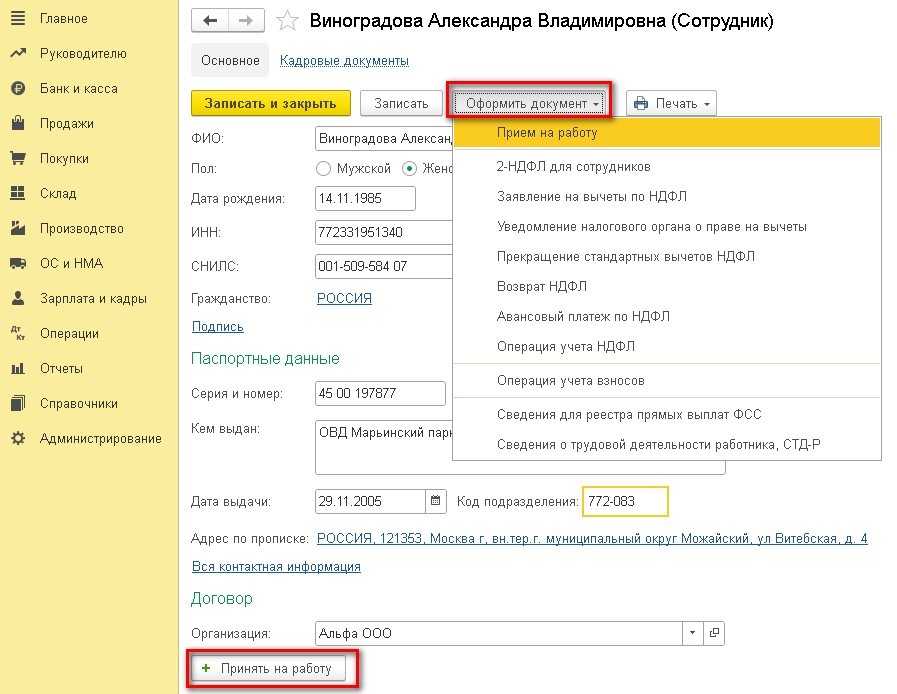
Task: Click the Серия и номер field
Action: (x=380, y=394)
